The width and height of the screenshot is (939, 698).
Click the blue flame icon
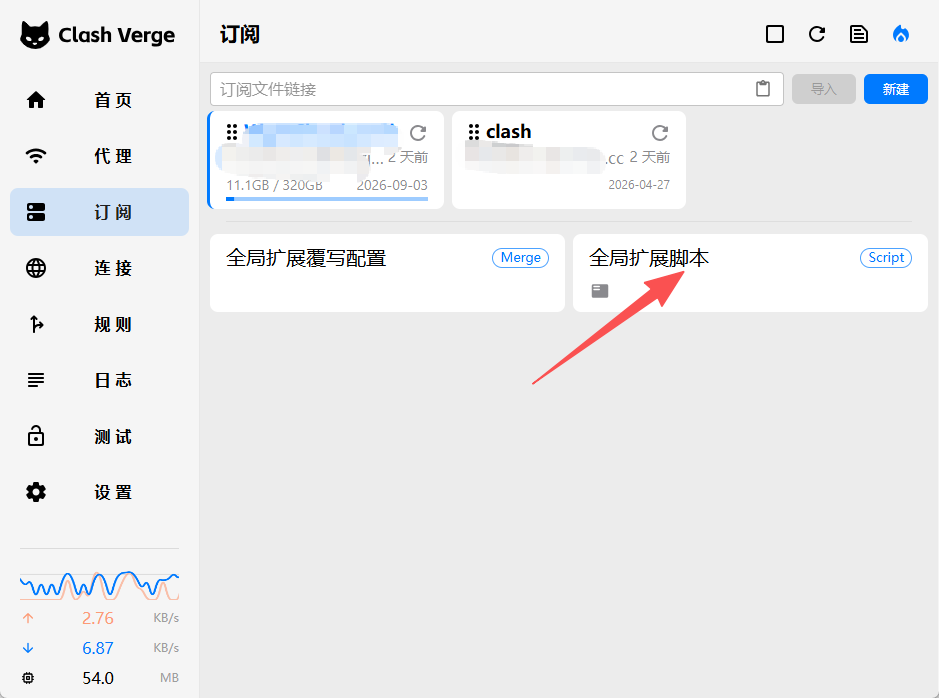pos(901,34)
